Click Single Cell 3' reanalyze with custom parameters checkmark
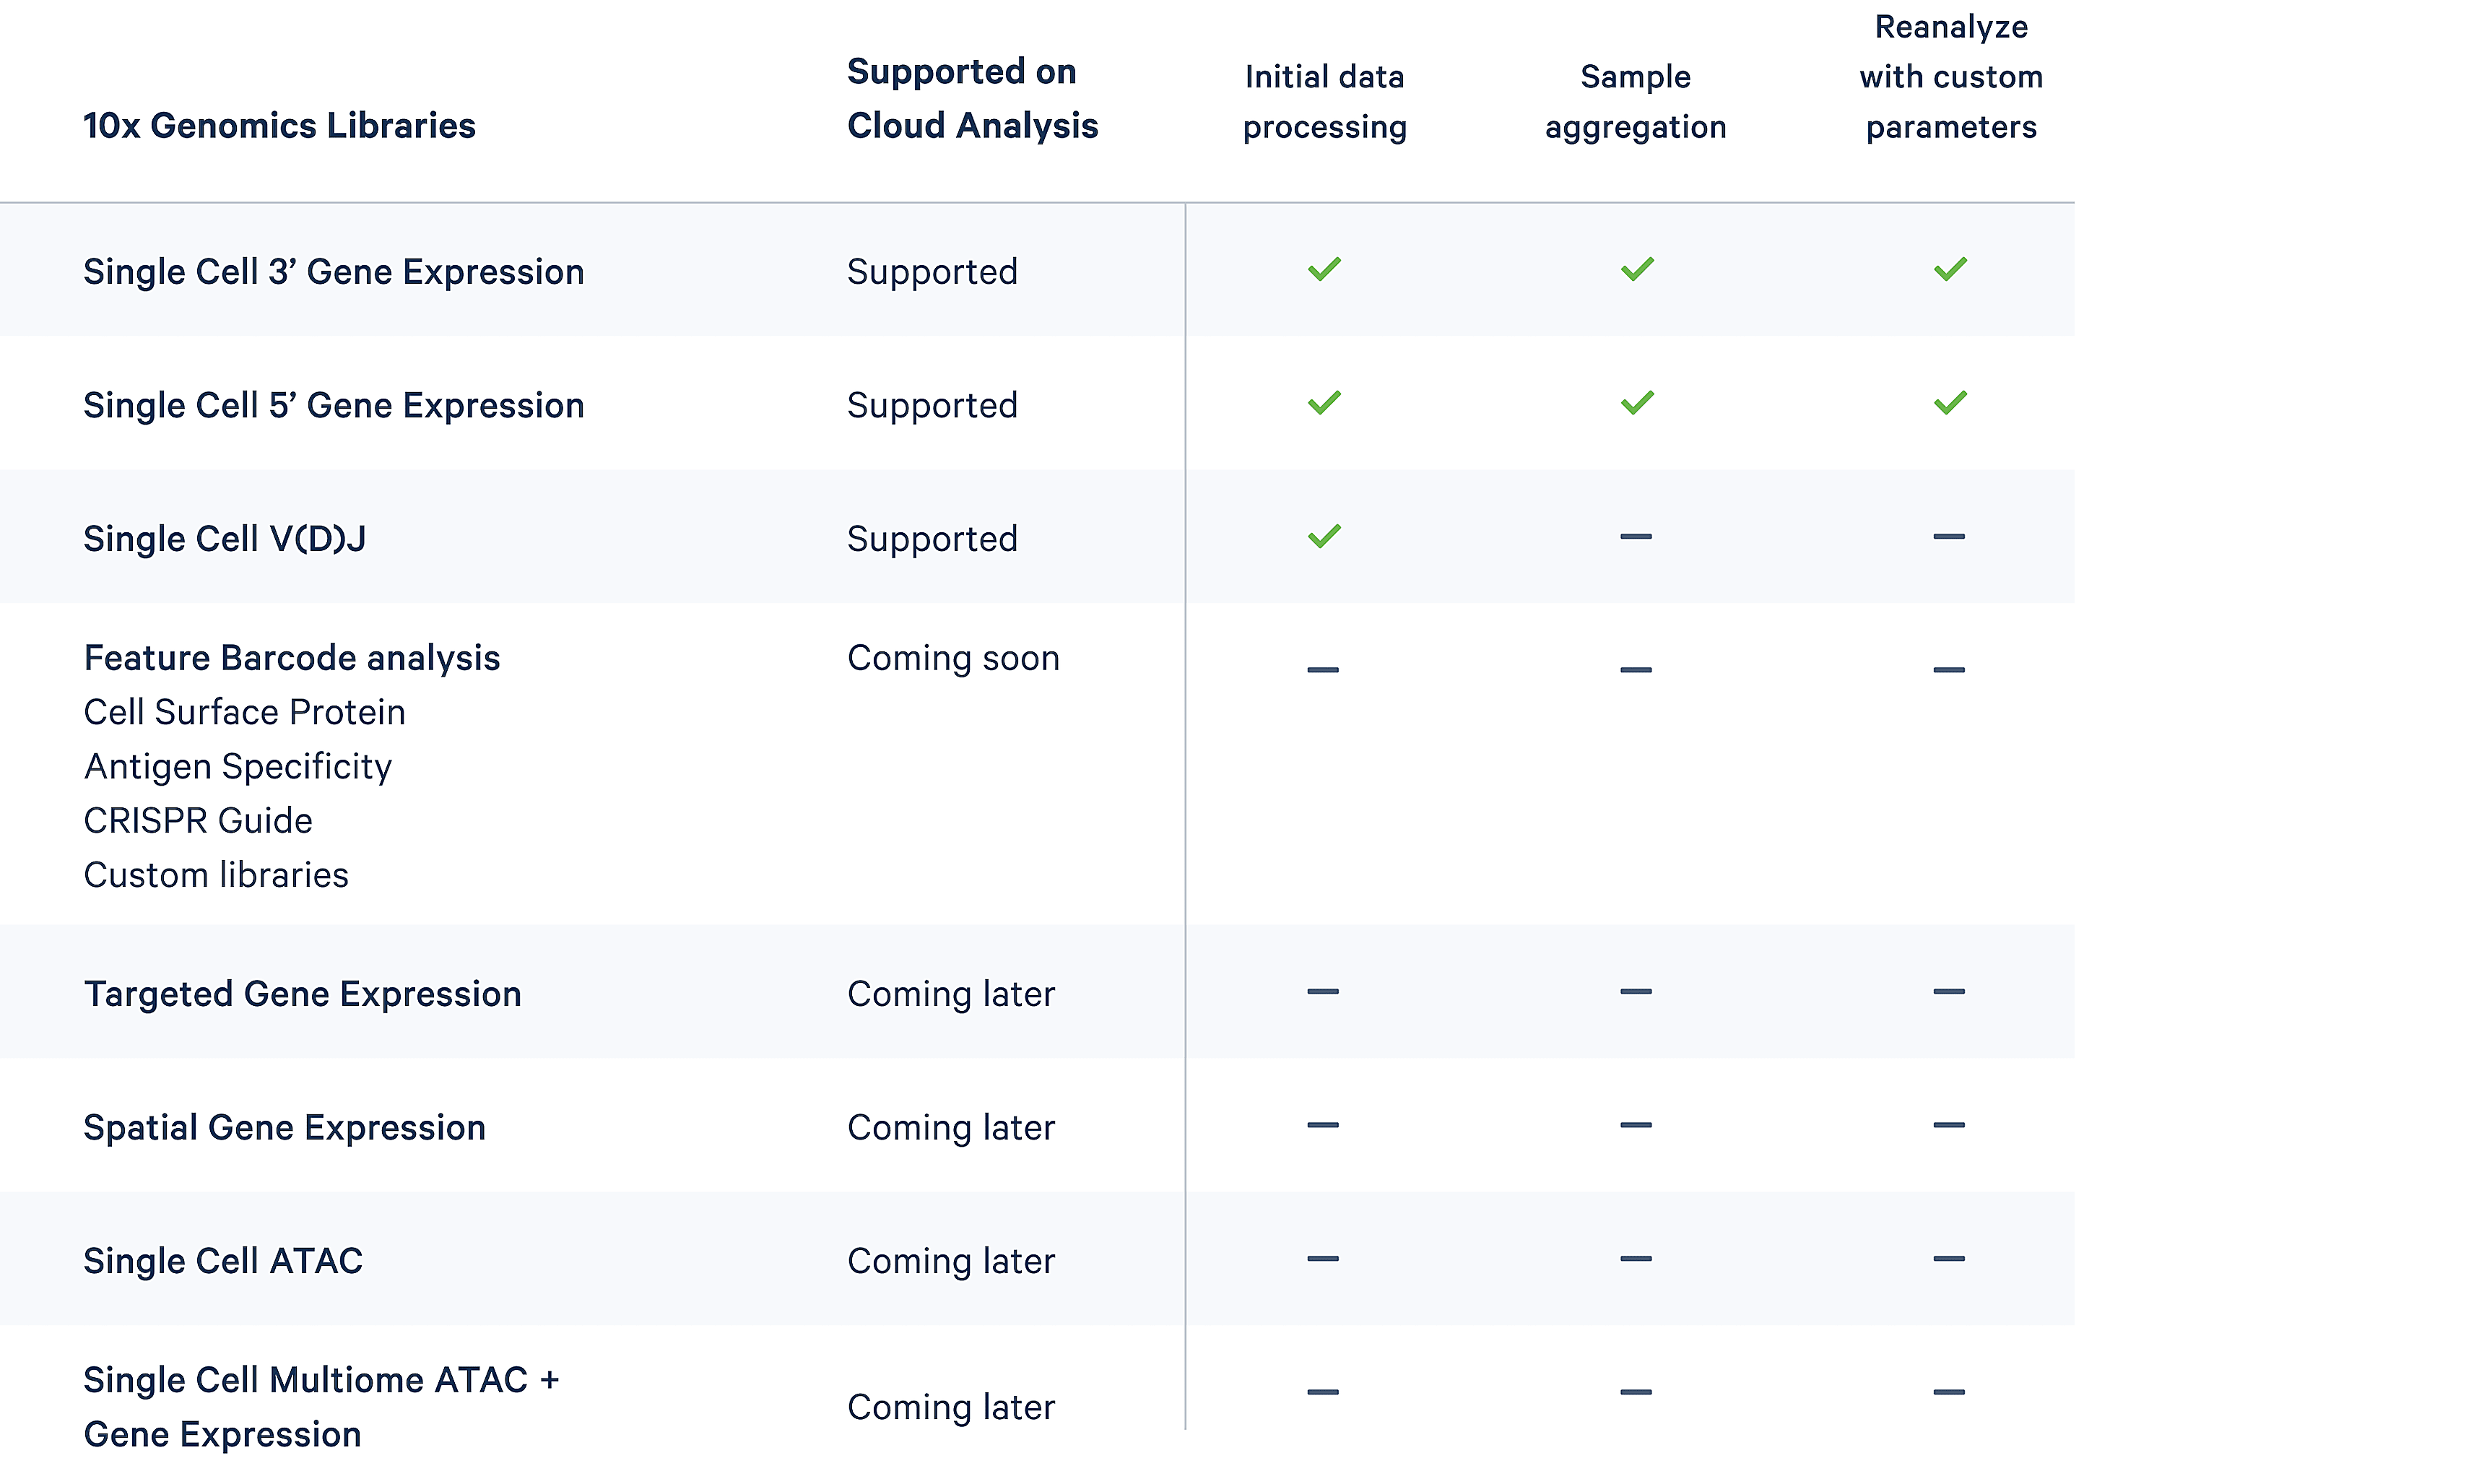 [1950, 270]
